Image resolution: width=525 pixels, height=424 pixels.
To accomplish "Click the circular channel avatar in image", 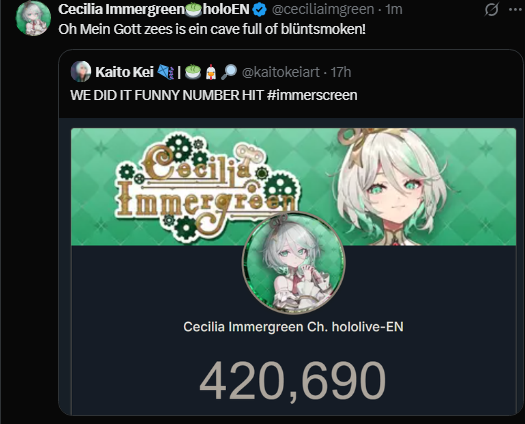I will (294, 263).
